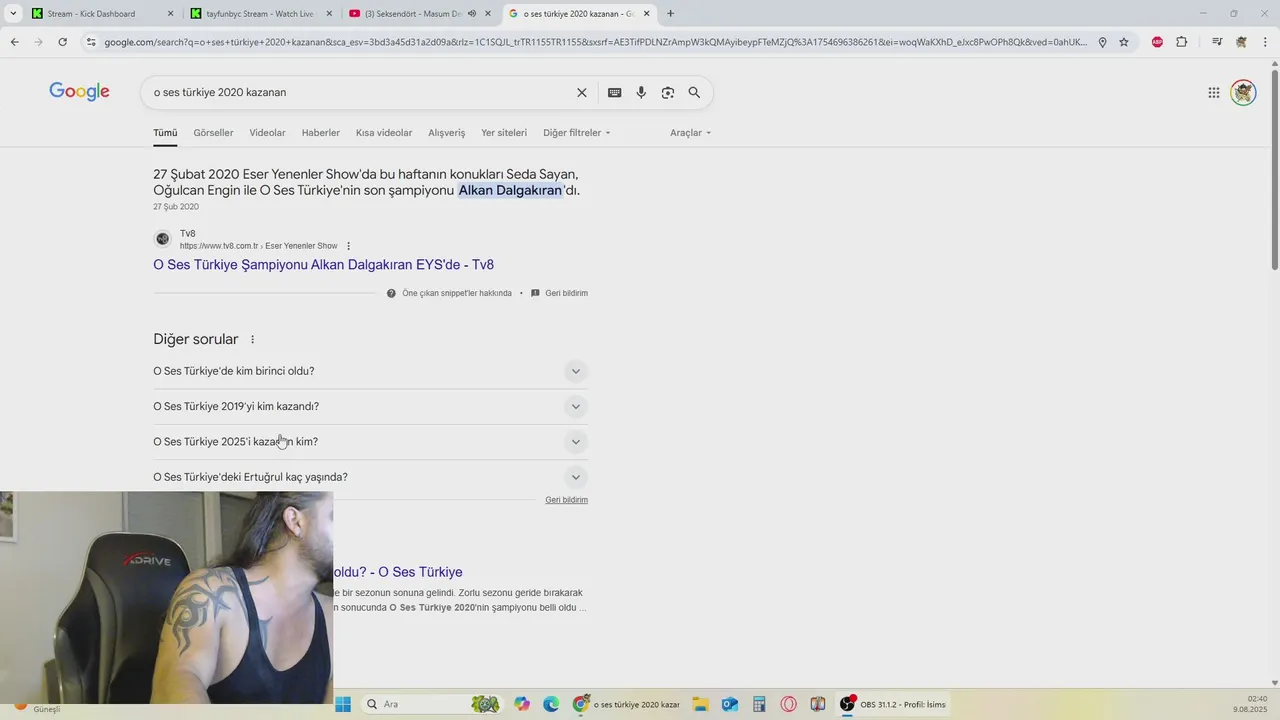This screenshot has height=720, width=1280.
Task: Search by image with the Lens icon
Action: pos(668,92)
